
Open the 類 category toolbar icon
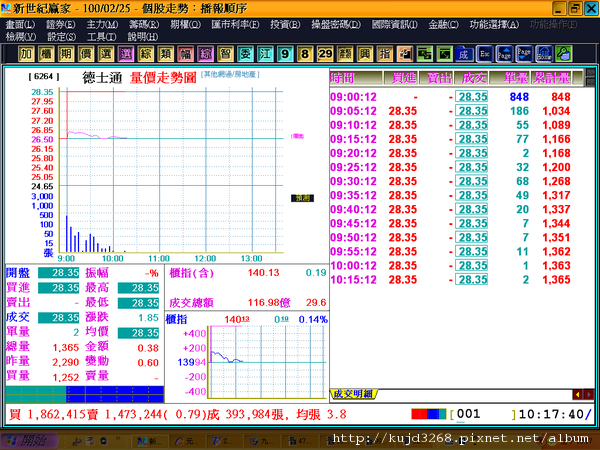pos(165,54)
